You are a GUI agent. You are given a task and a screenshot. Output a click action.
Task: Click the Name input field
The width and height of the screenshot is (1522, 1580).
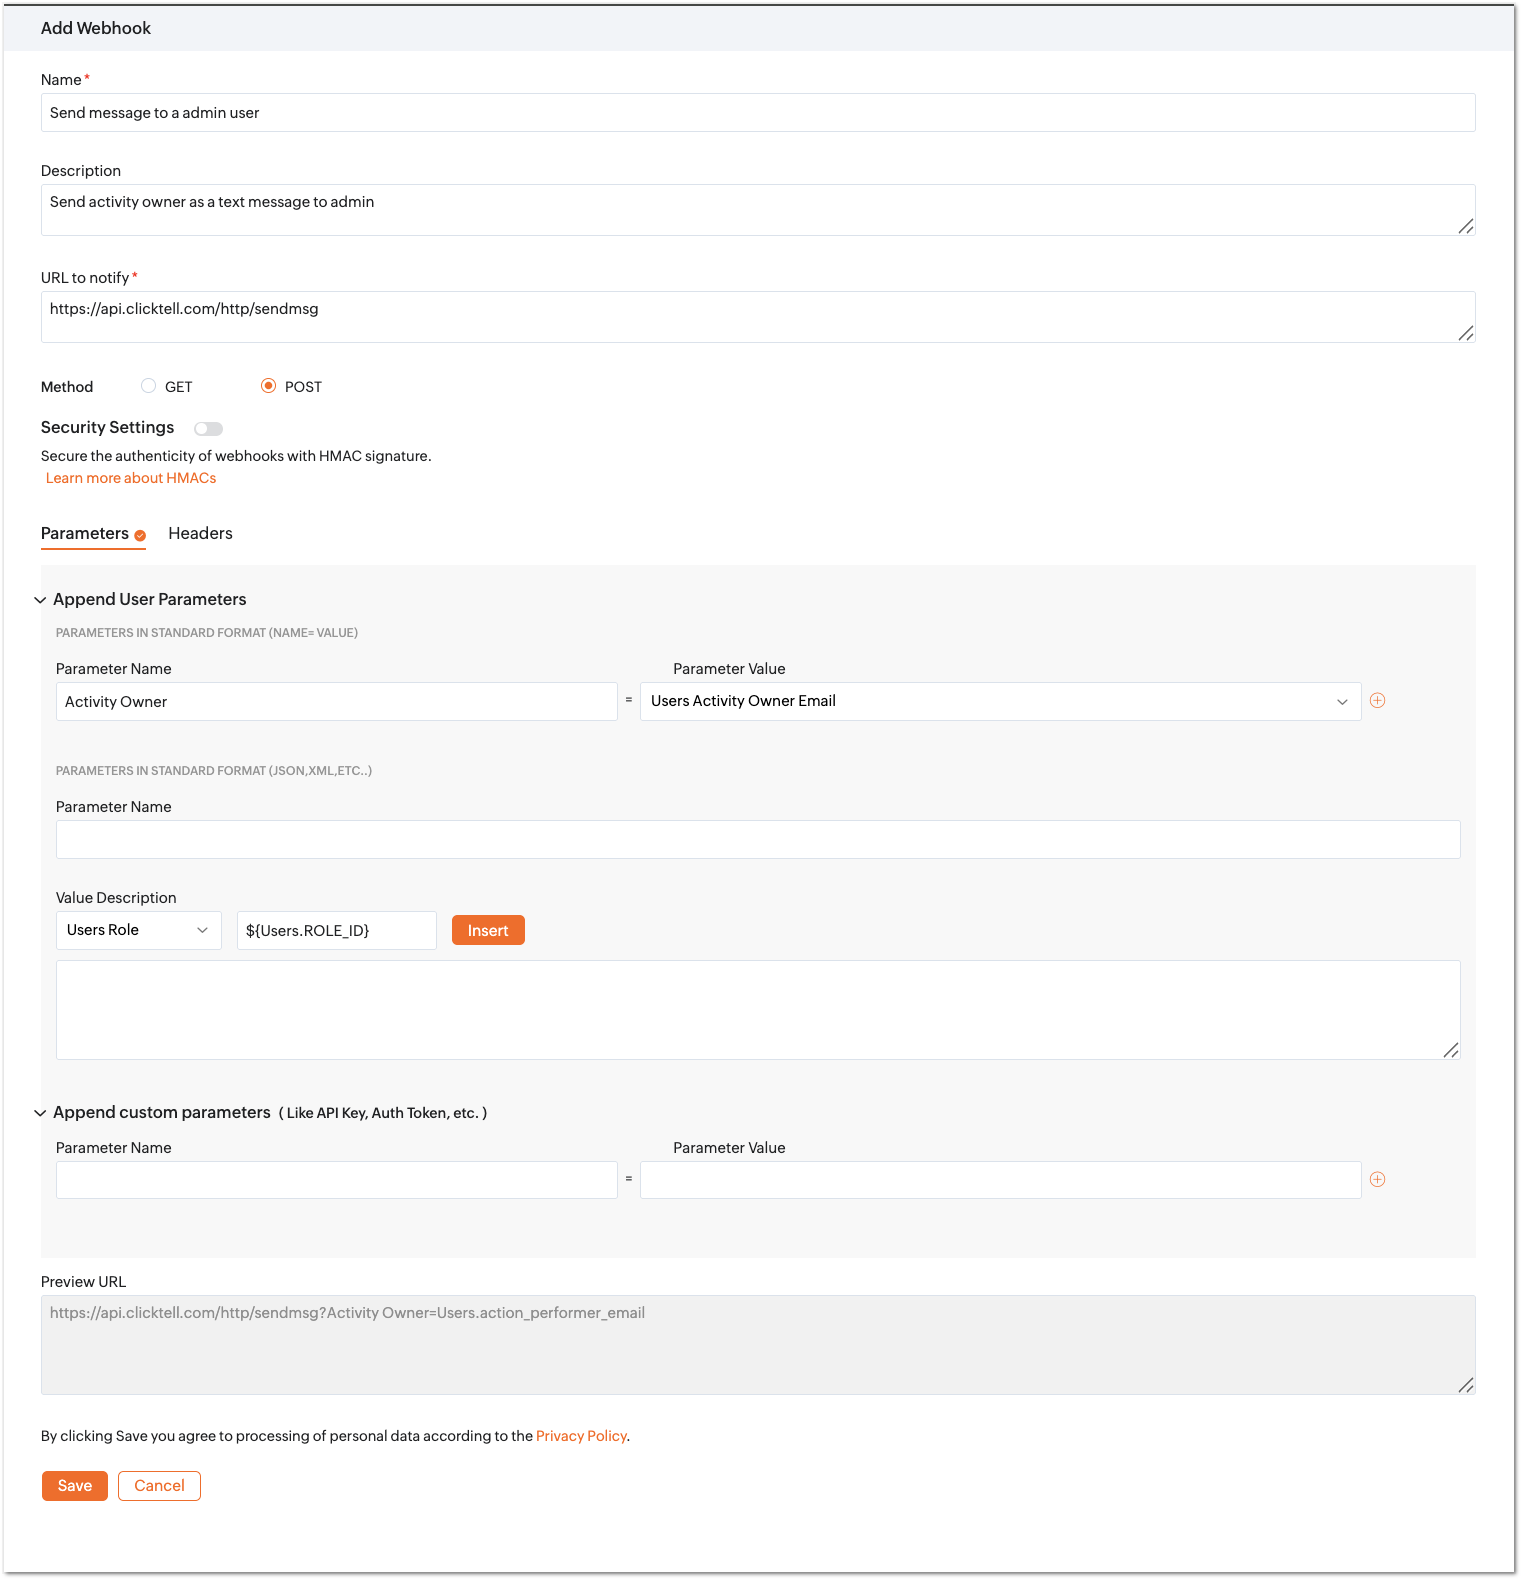(x=758, y=113)
